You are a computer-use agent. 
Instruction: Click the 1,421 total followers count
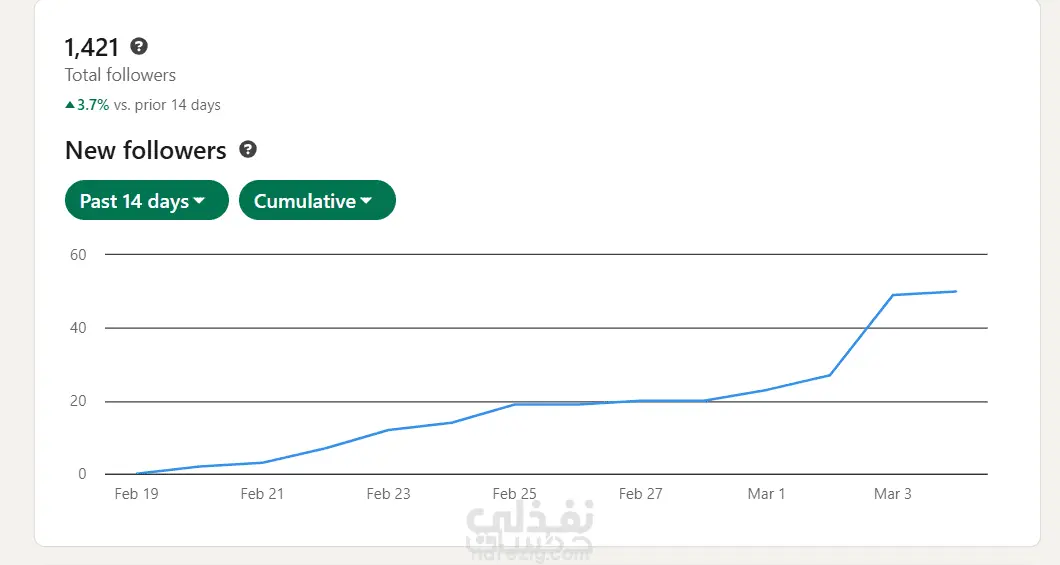[91, 47]
